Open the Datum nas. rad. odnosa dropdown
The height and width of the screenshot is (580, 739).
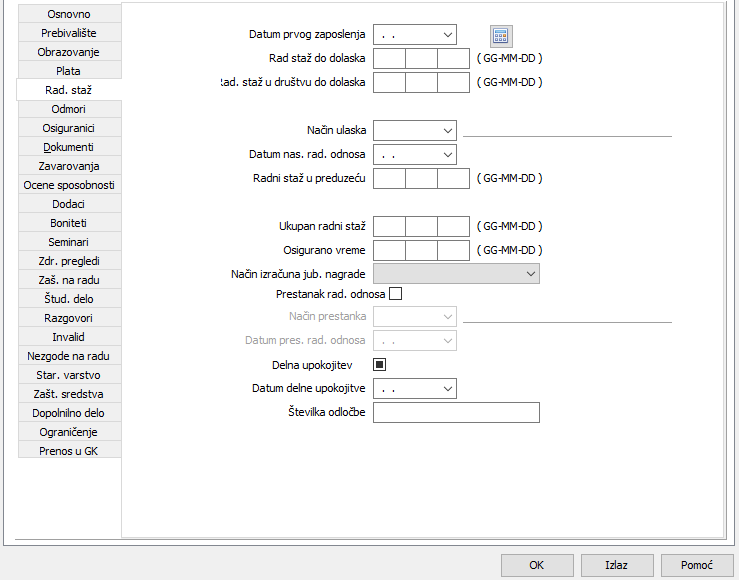tap(445, 155)
